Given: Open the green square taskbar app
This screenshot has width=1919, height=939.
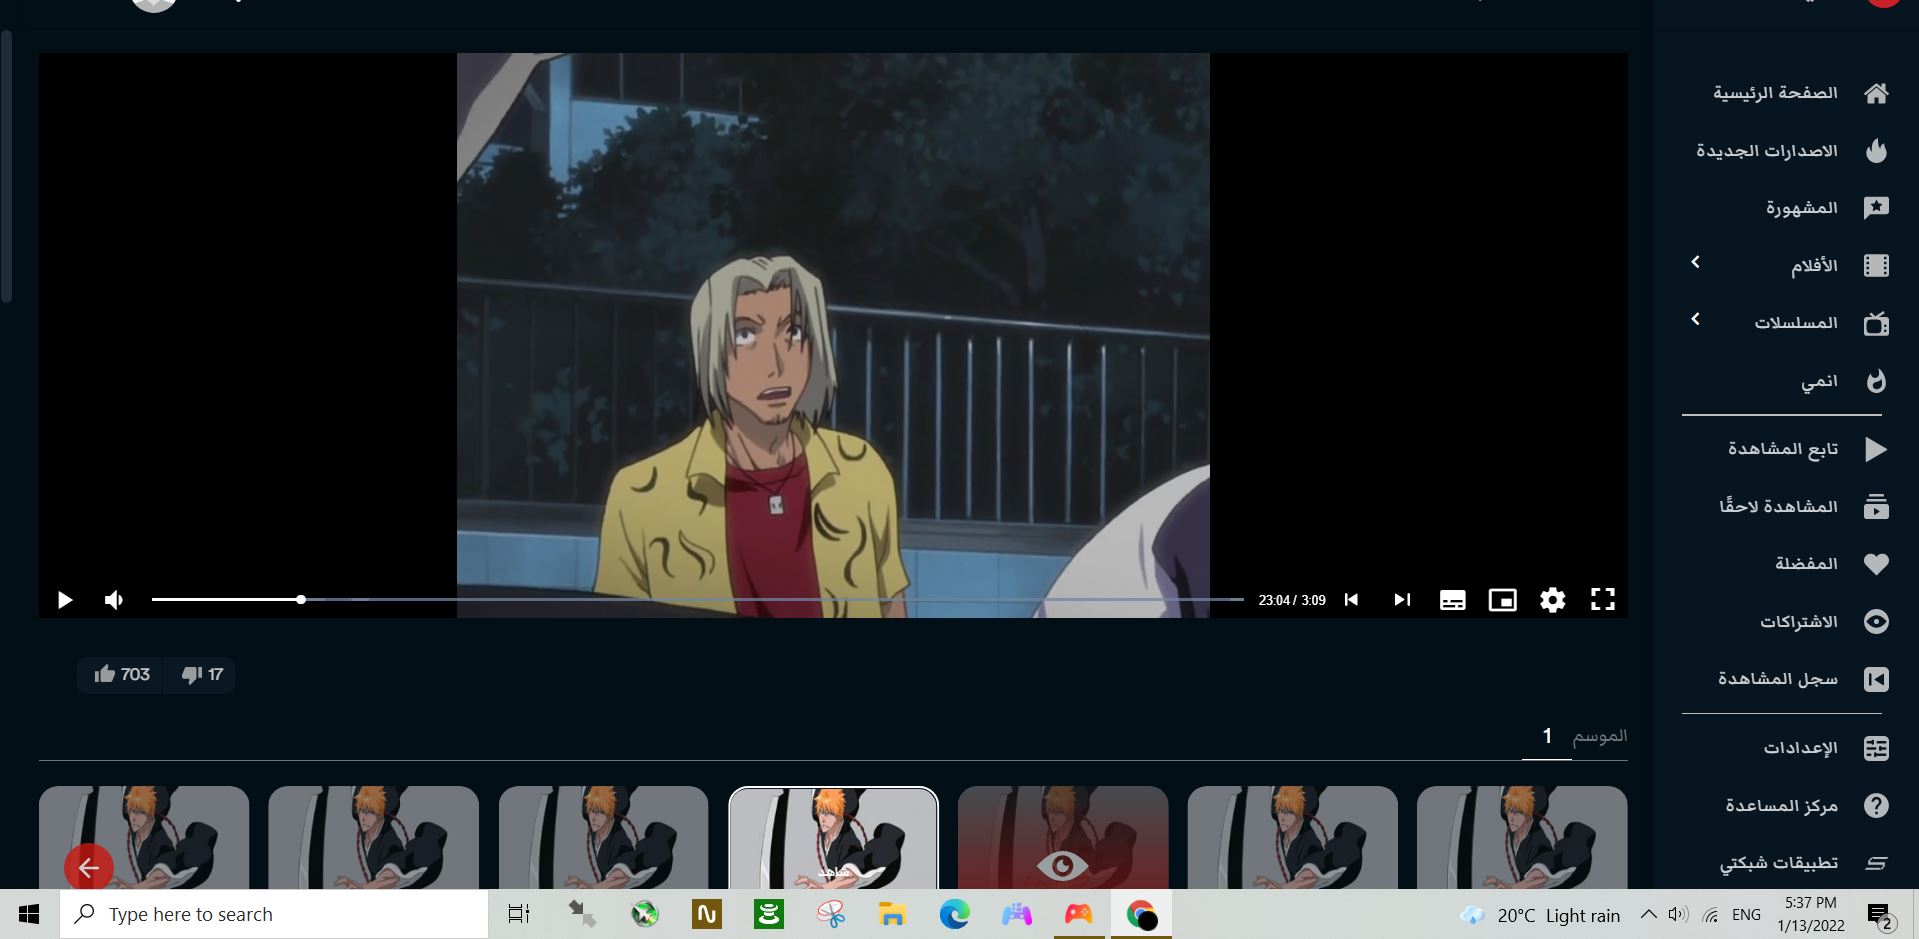Looking at the screenshot, I should tap(769, 914).
